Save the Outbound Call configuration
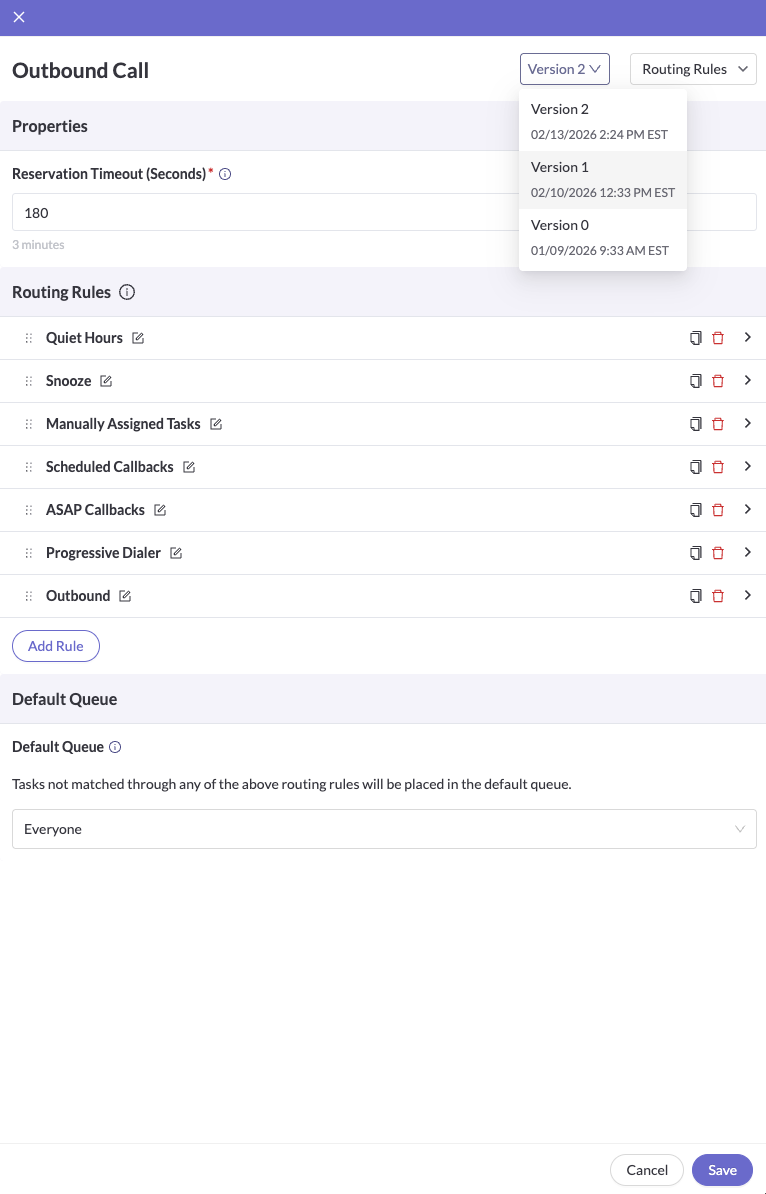The height and width of the screenshot is (1194, 766). point(722,1170)
